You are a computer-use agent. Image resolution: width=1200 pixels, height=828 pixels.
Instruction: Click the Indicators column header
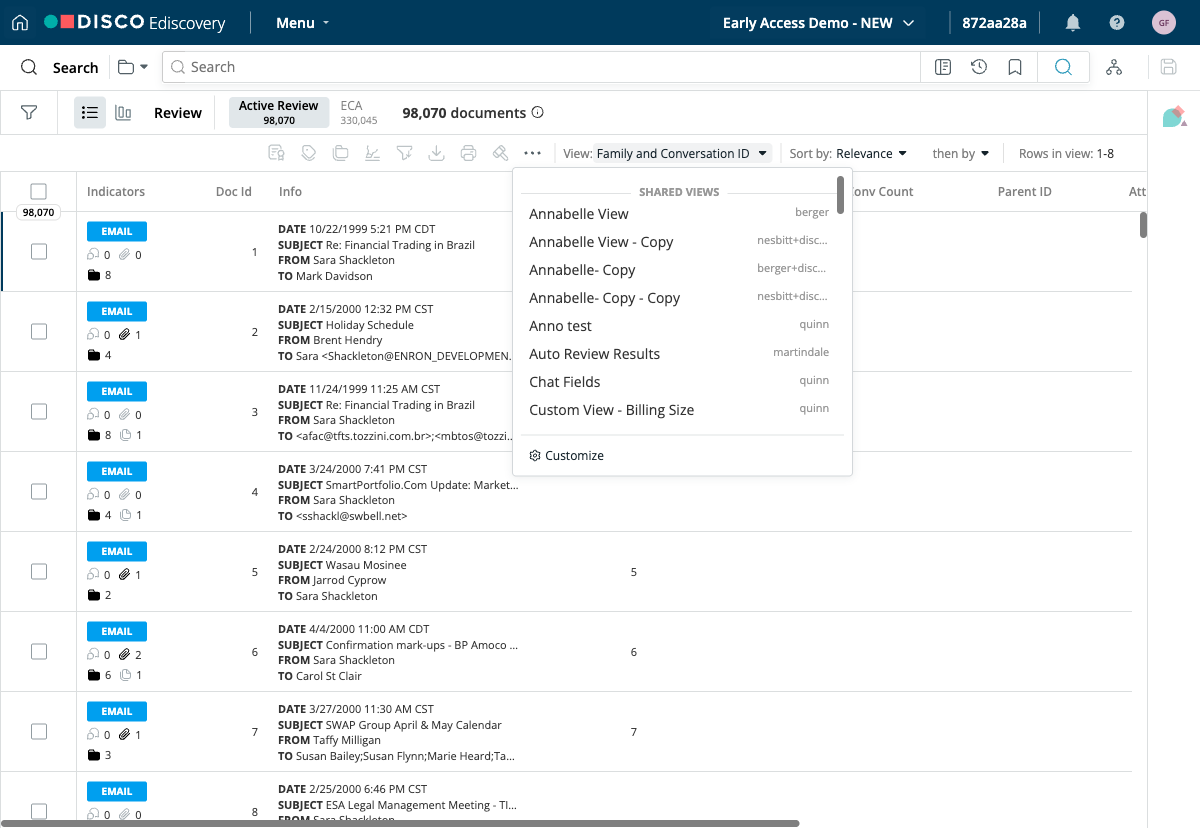(x=116, y=192)
